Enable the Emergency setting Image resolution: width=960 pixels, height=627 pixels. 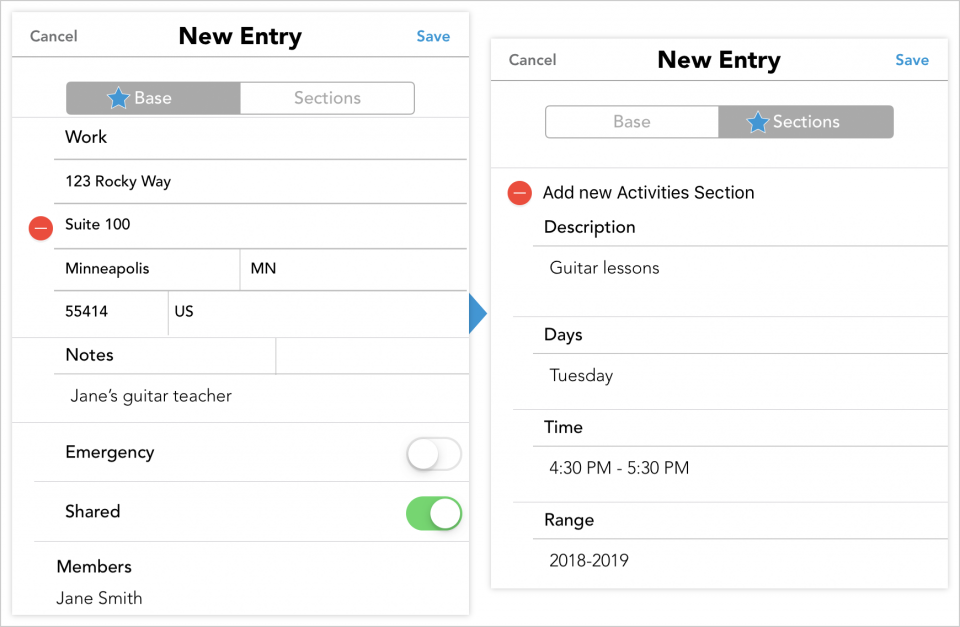pos(434,453)
